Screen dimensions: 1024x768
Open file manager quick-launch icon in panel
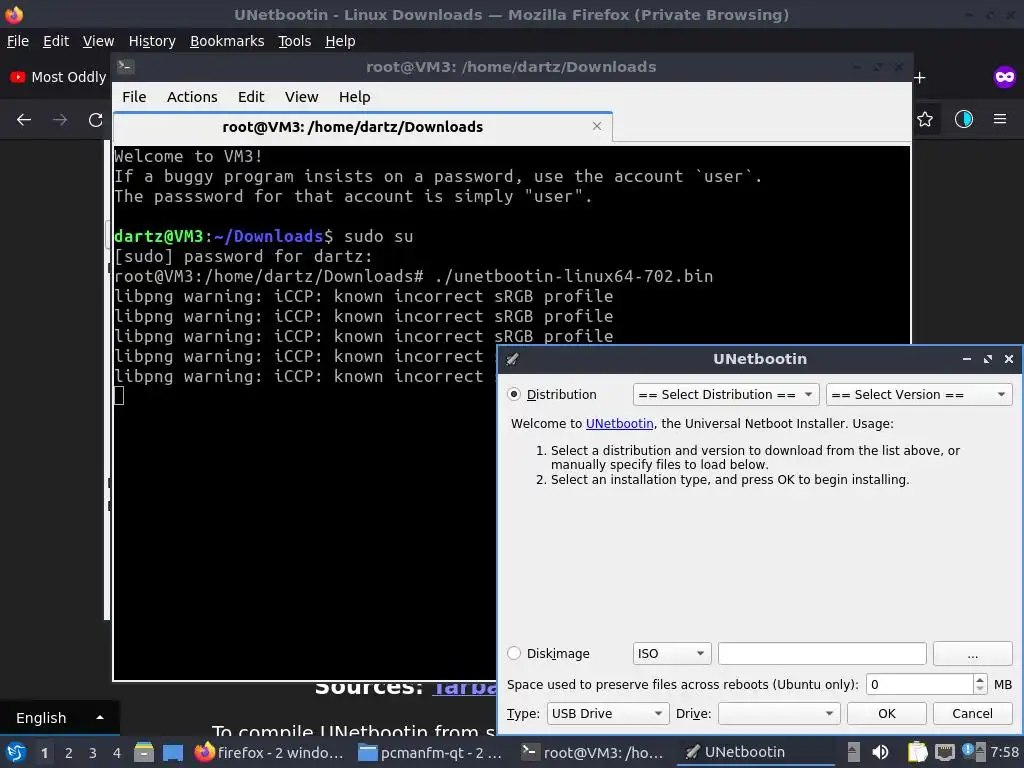click(144, 752)
